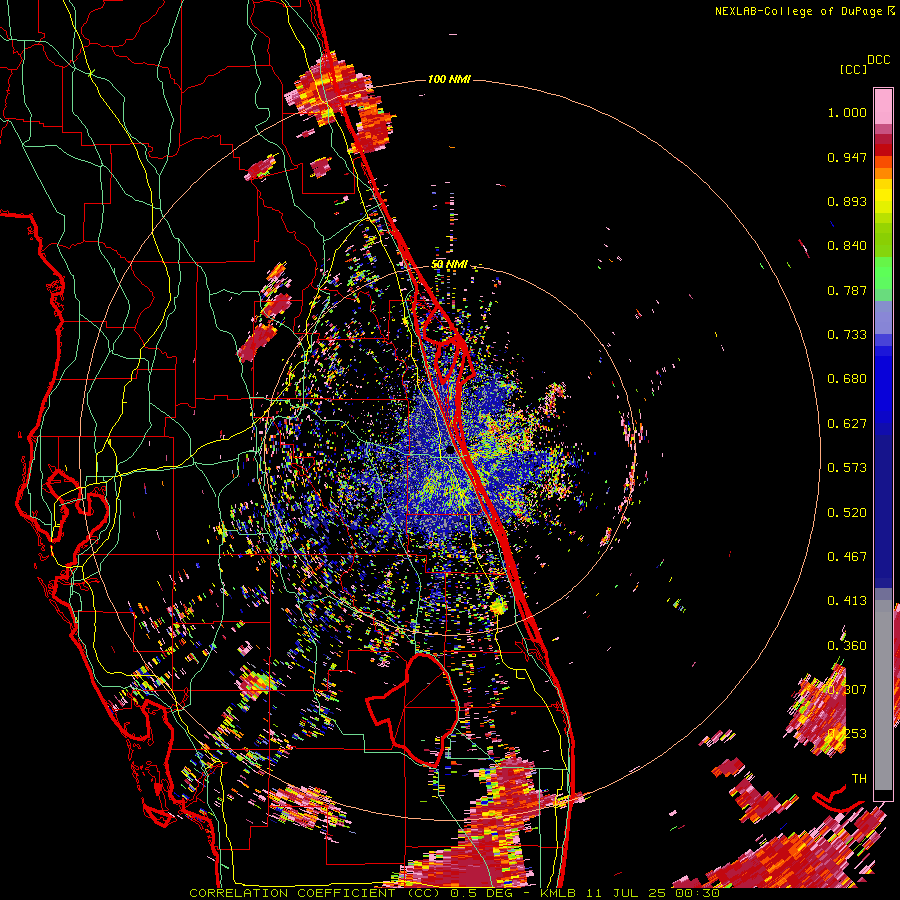The width and height of the screenshot is (900, 900).
Task: Click the gray low-value segment of the color bar
Action: tap(883, 695)
